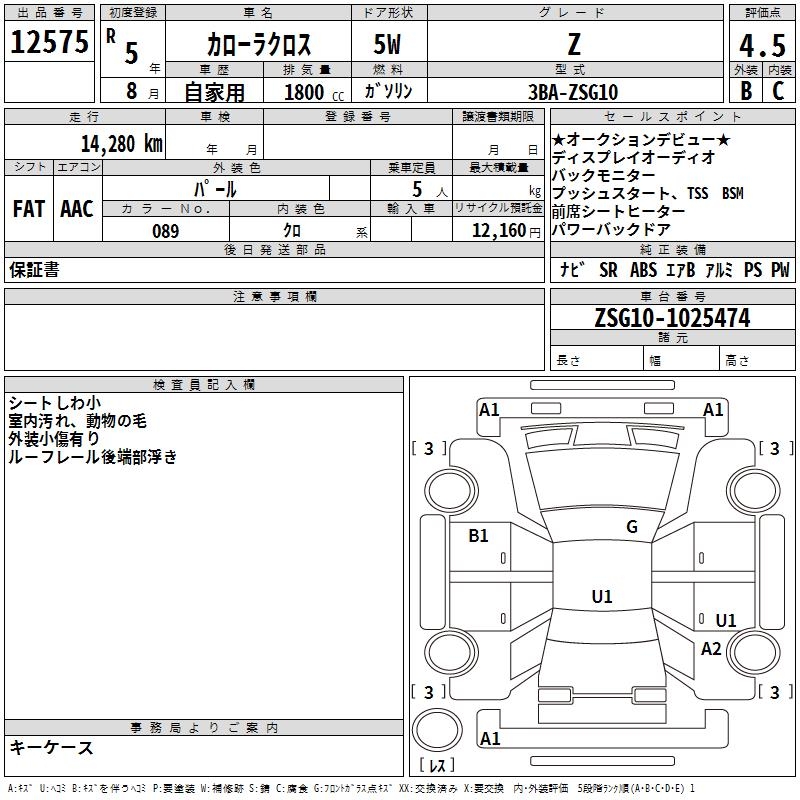Viewport: 800px width, 800px height.
Task: Select 初度登録 header
Action: coord(133,13)
